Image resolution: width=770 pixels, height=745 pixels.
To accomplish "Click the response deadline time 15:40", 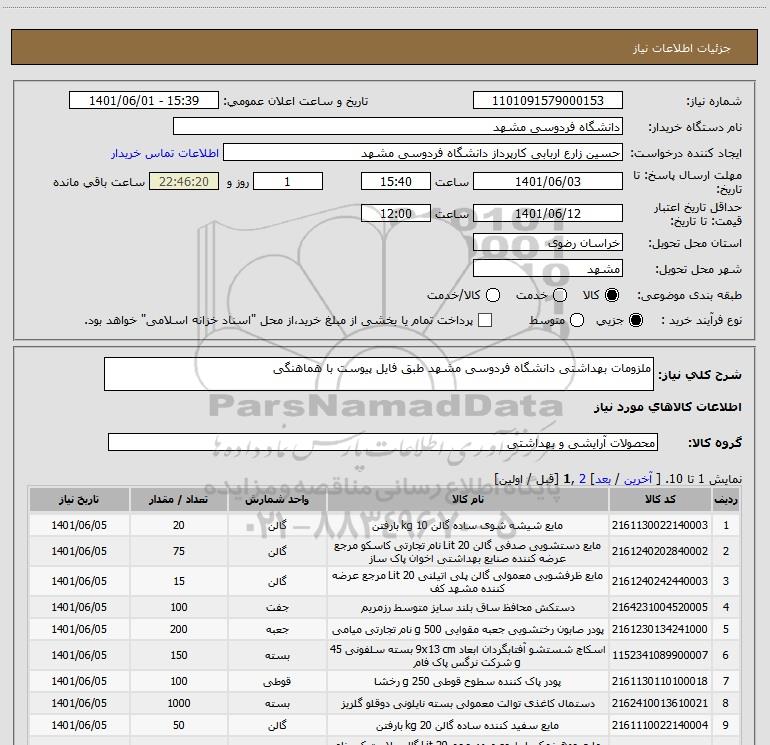I will pyautogui.click(x=396, y=182).
